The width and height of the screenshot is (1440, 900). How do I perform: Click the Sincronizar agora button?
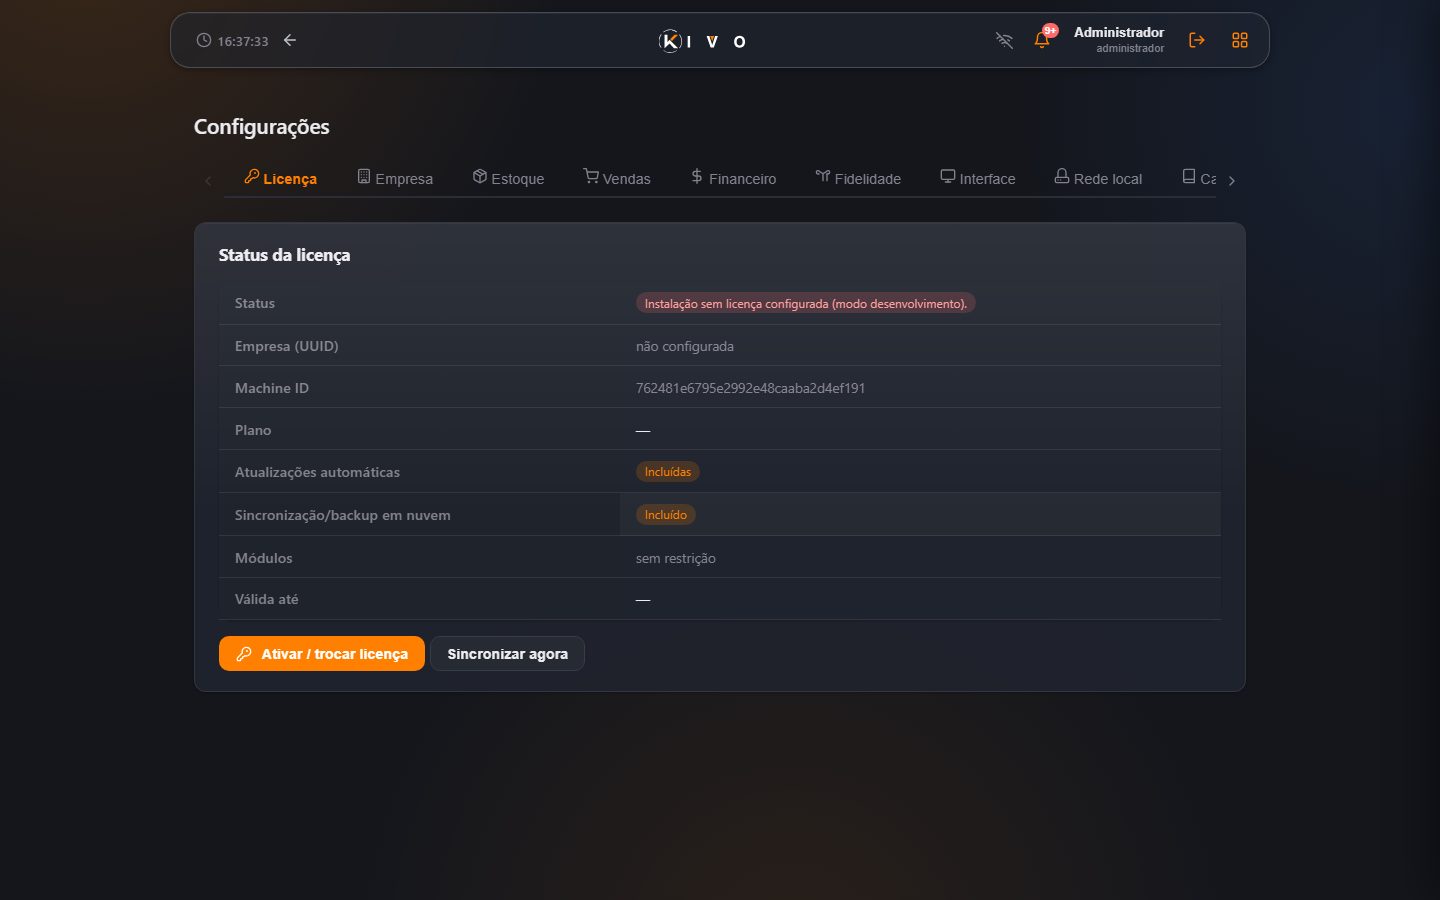pyautogui.click(x=507, y=654)
